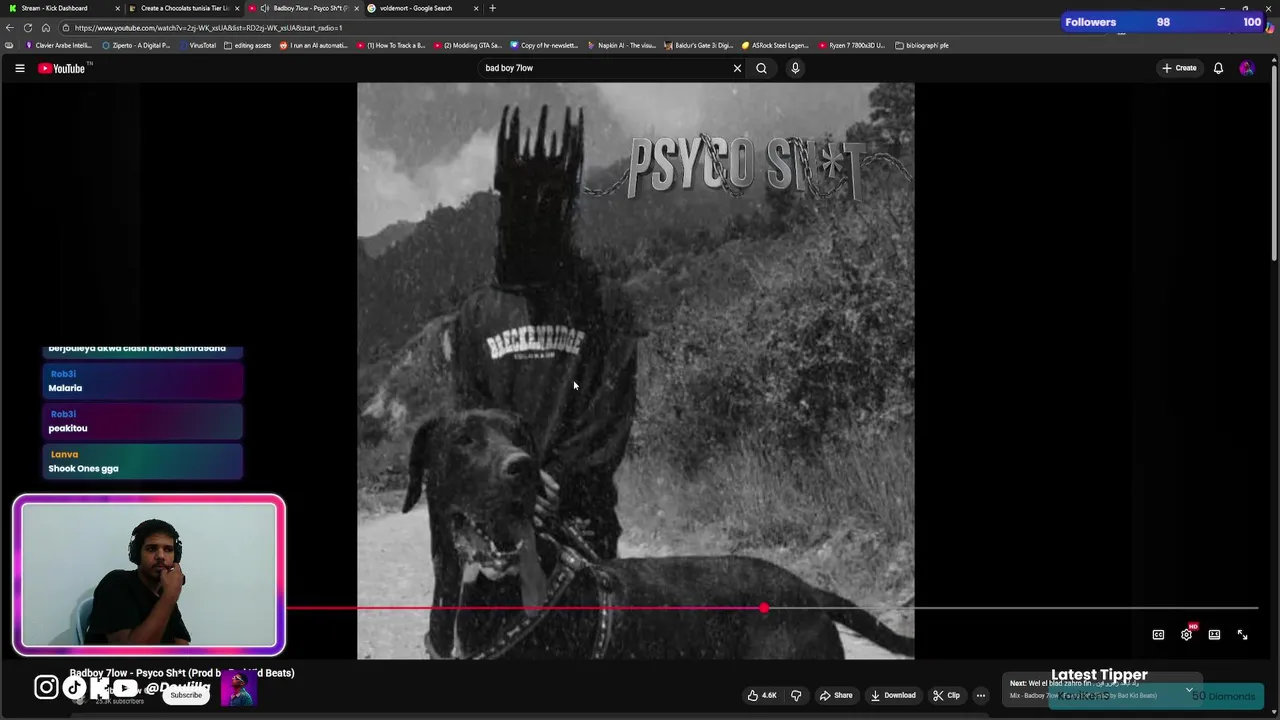Like the video with 4.6K likes

tap(762, 695)
